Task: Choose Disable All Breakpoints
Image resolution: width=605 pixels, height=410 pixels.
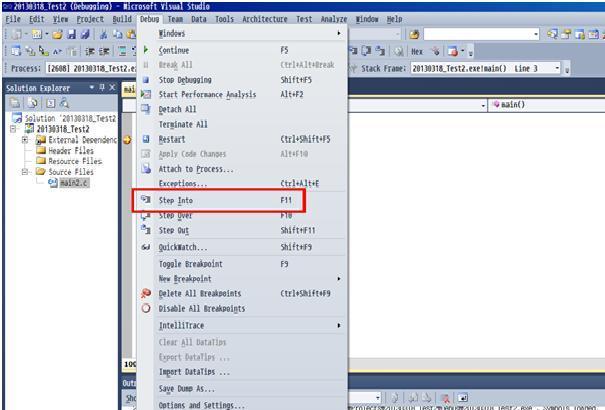Action: click(243, 309)
